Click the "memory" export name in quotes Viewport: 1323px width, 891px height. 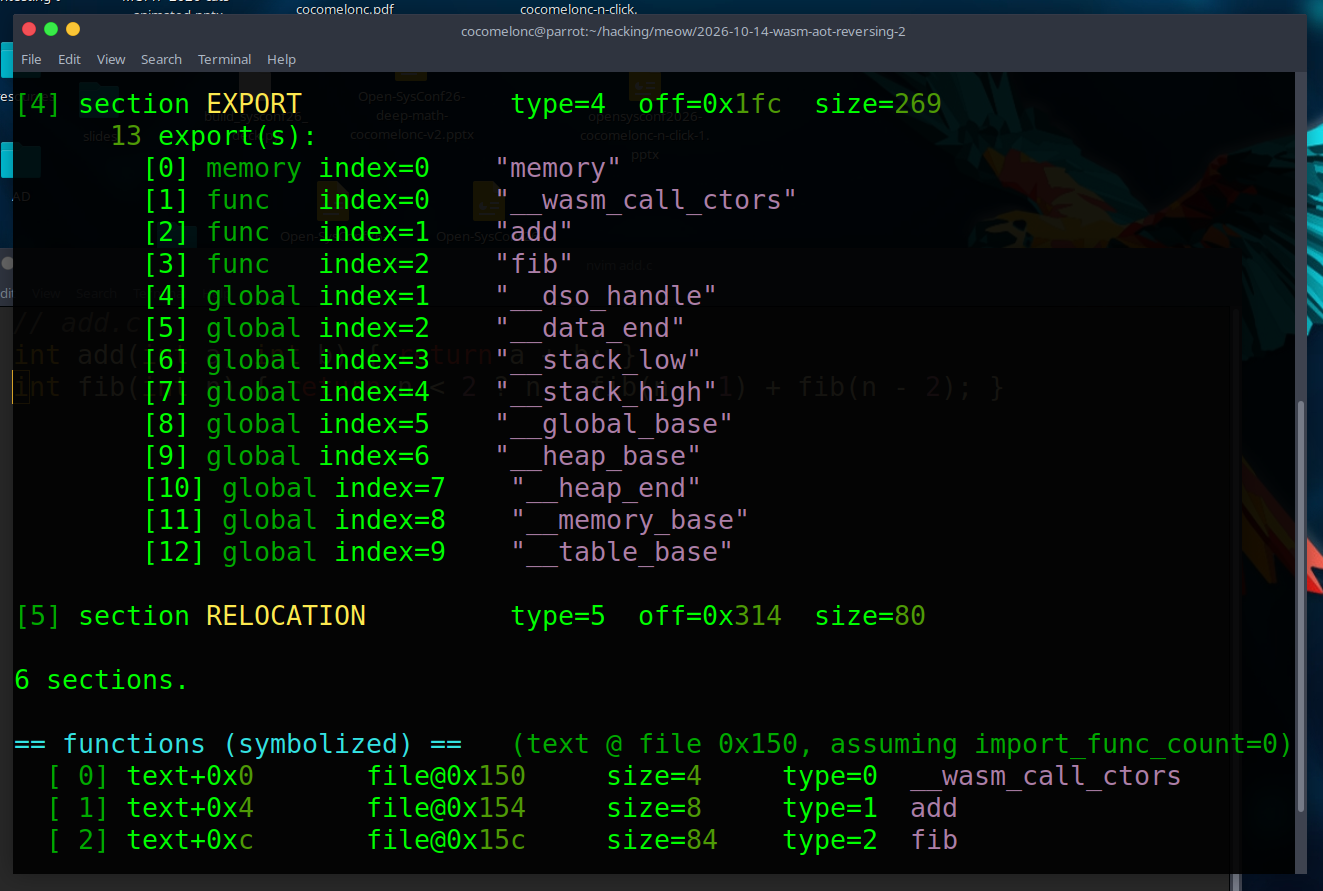point(558,168)
